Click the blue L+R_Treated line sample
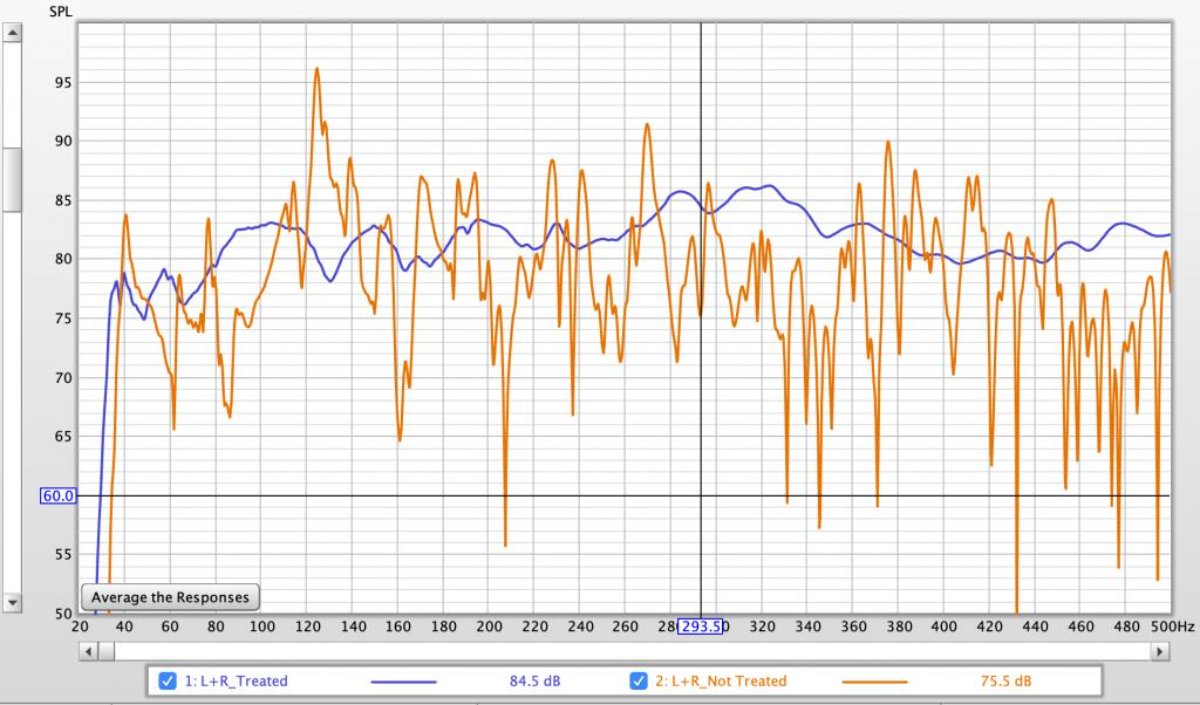Viewport: 1200px width, 705px height. click(403, 682)
